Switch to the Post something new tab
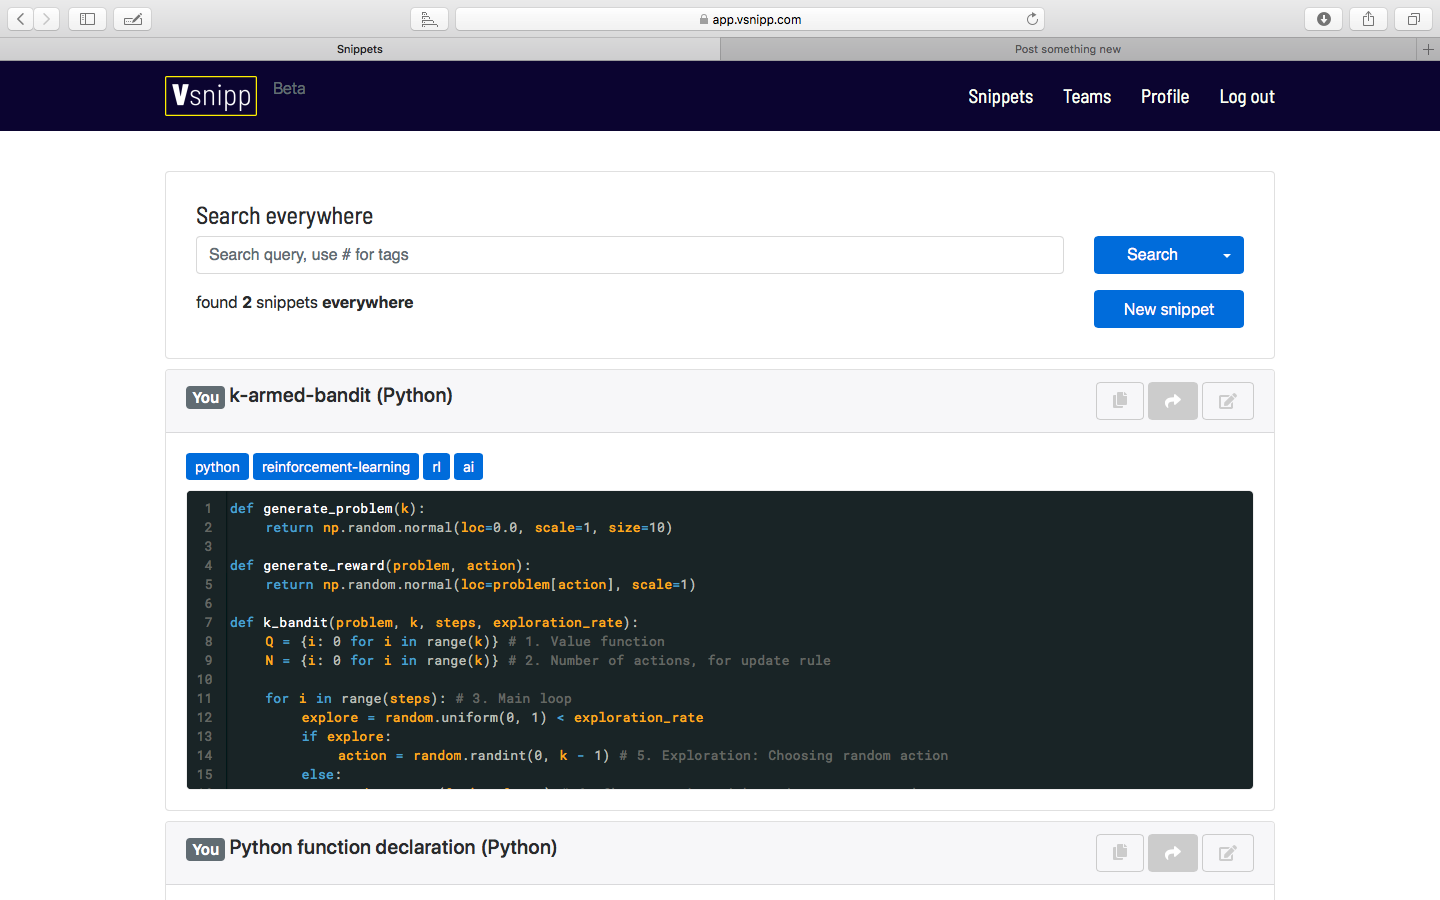1440x900 pixels. coord(1068,49)
